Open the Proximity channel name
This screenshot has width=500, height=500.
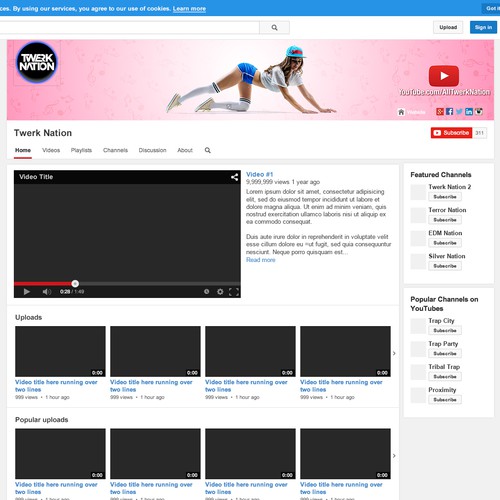click(442, 390)
